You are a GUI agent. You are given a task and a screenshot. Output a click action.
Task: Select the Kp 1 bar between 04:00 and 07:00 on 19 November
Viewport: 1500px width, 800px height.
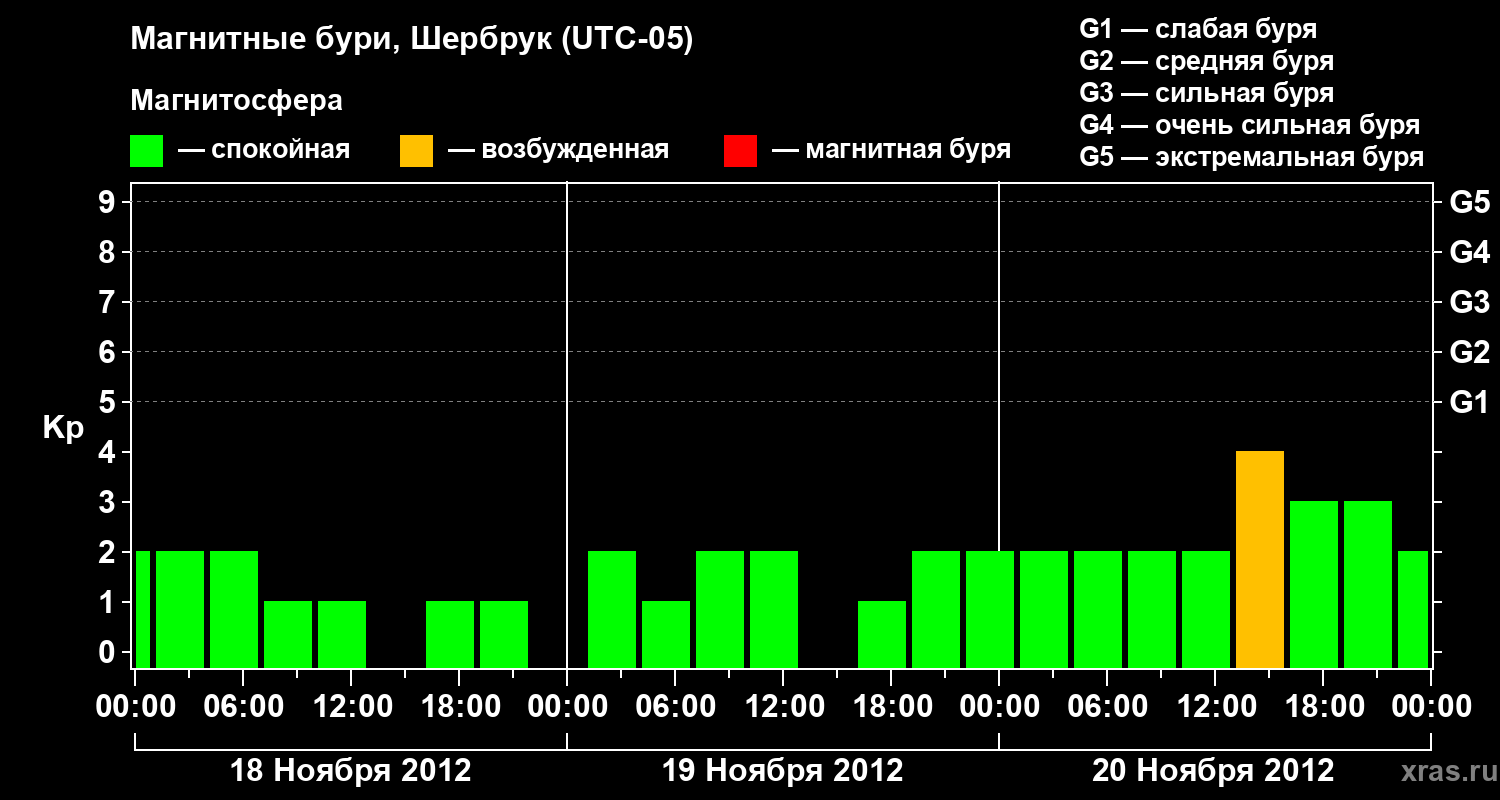point(666,635)
